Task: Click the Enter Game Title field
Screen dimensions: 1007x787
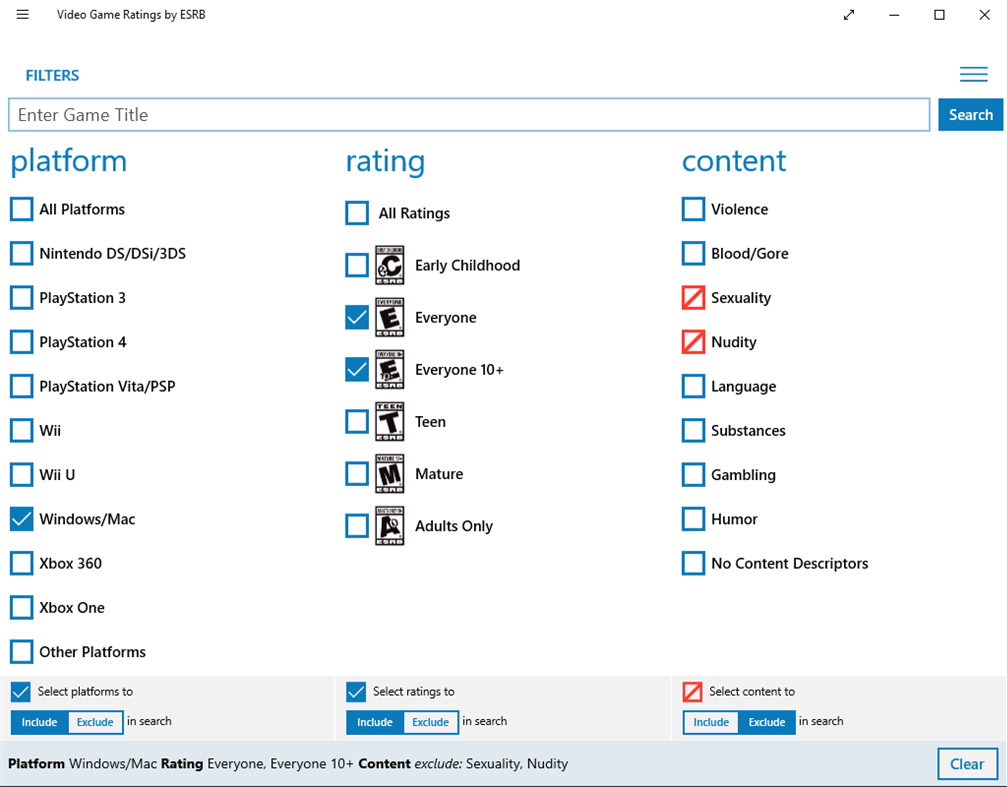Action: (400, 114)
